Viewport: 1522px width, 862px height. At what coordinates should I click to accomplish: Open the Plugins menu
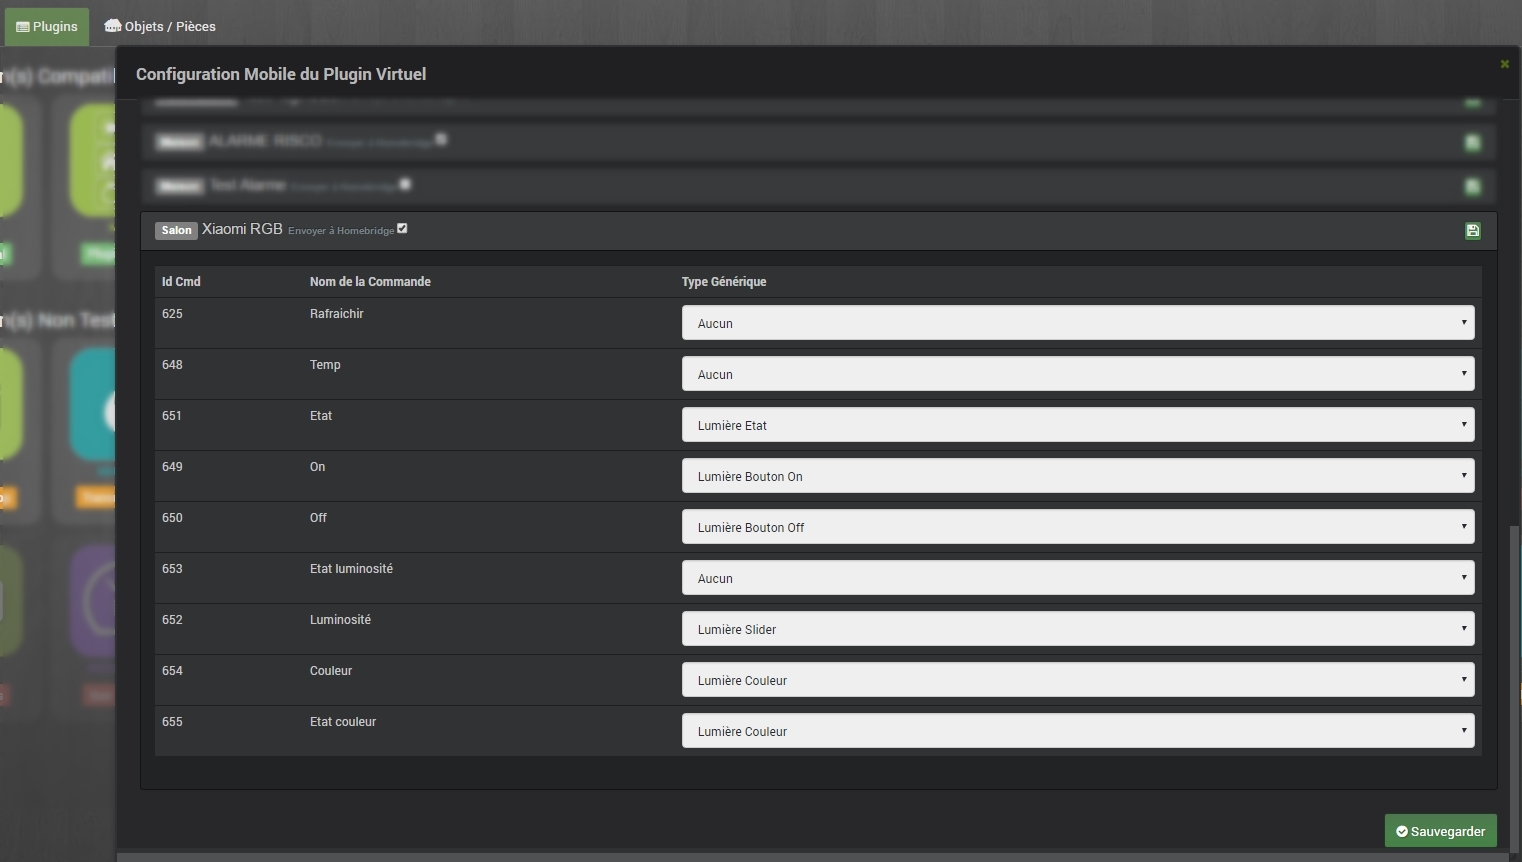(47, 26)
